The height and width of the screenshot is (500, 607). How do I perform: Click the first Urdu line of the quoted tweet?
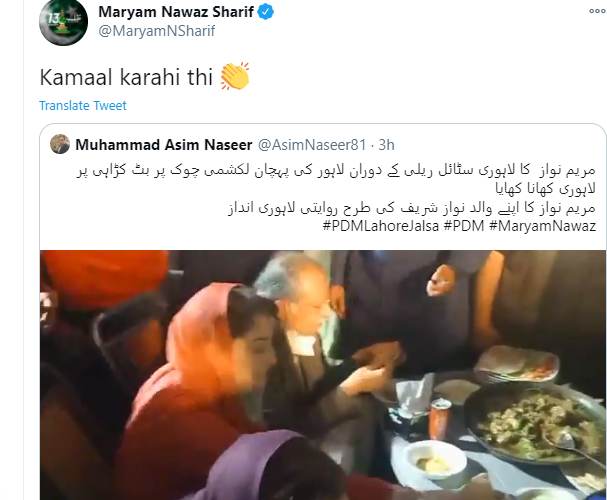click(x=336, y=171)
